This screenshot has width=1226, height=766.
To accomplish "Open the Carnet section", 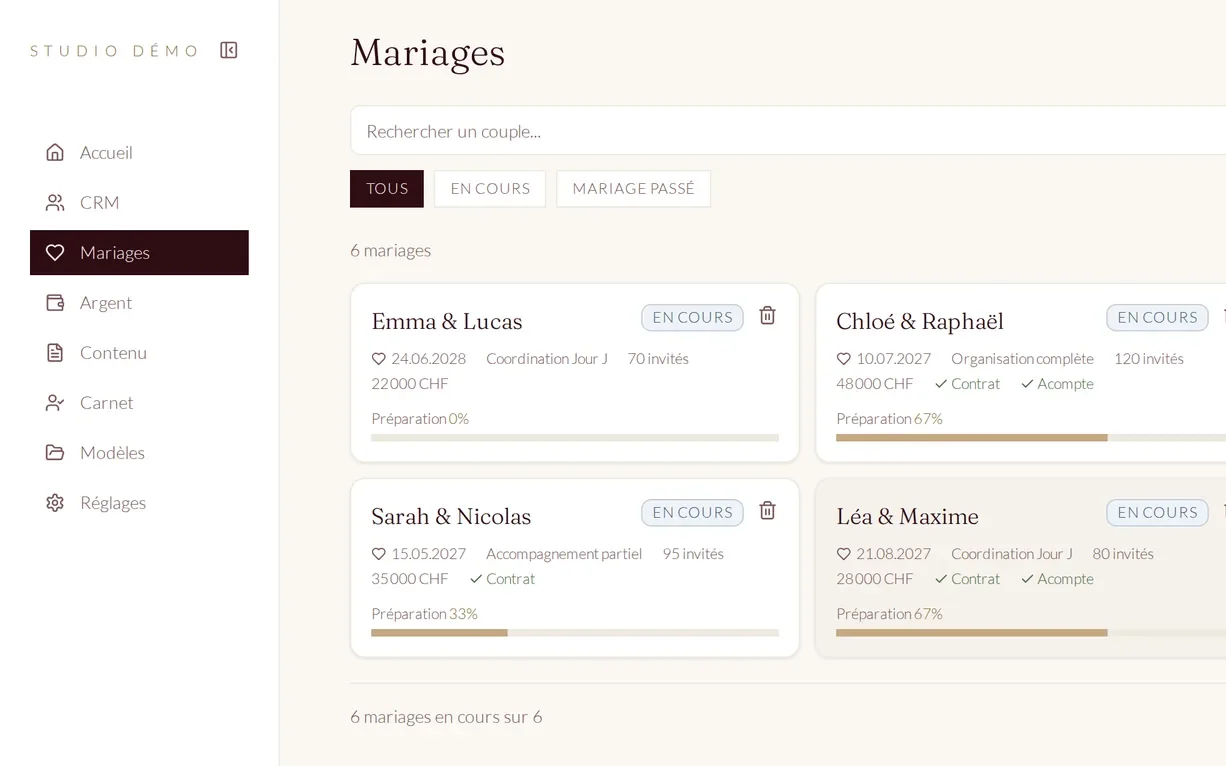I will [x=139, y=402].
